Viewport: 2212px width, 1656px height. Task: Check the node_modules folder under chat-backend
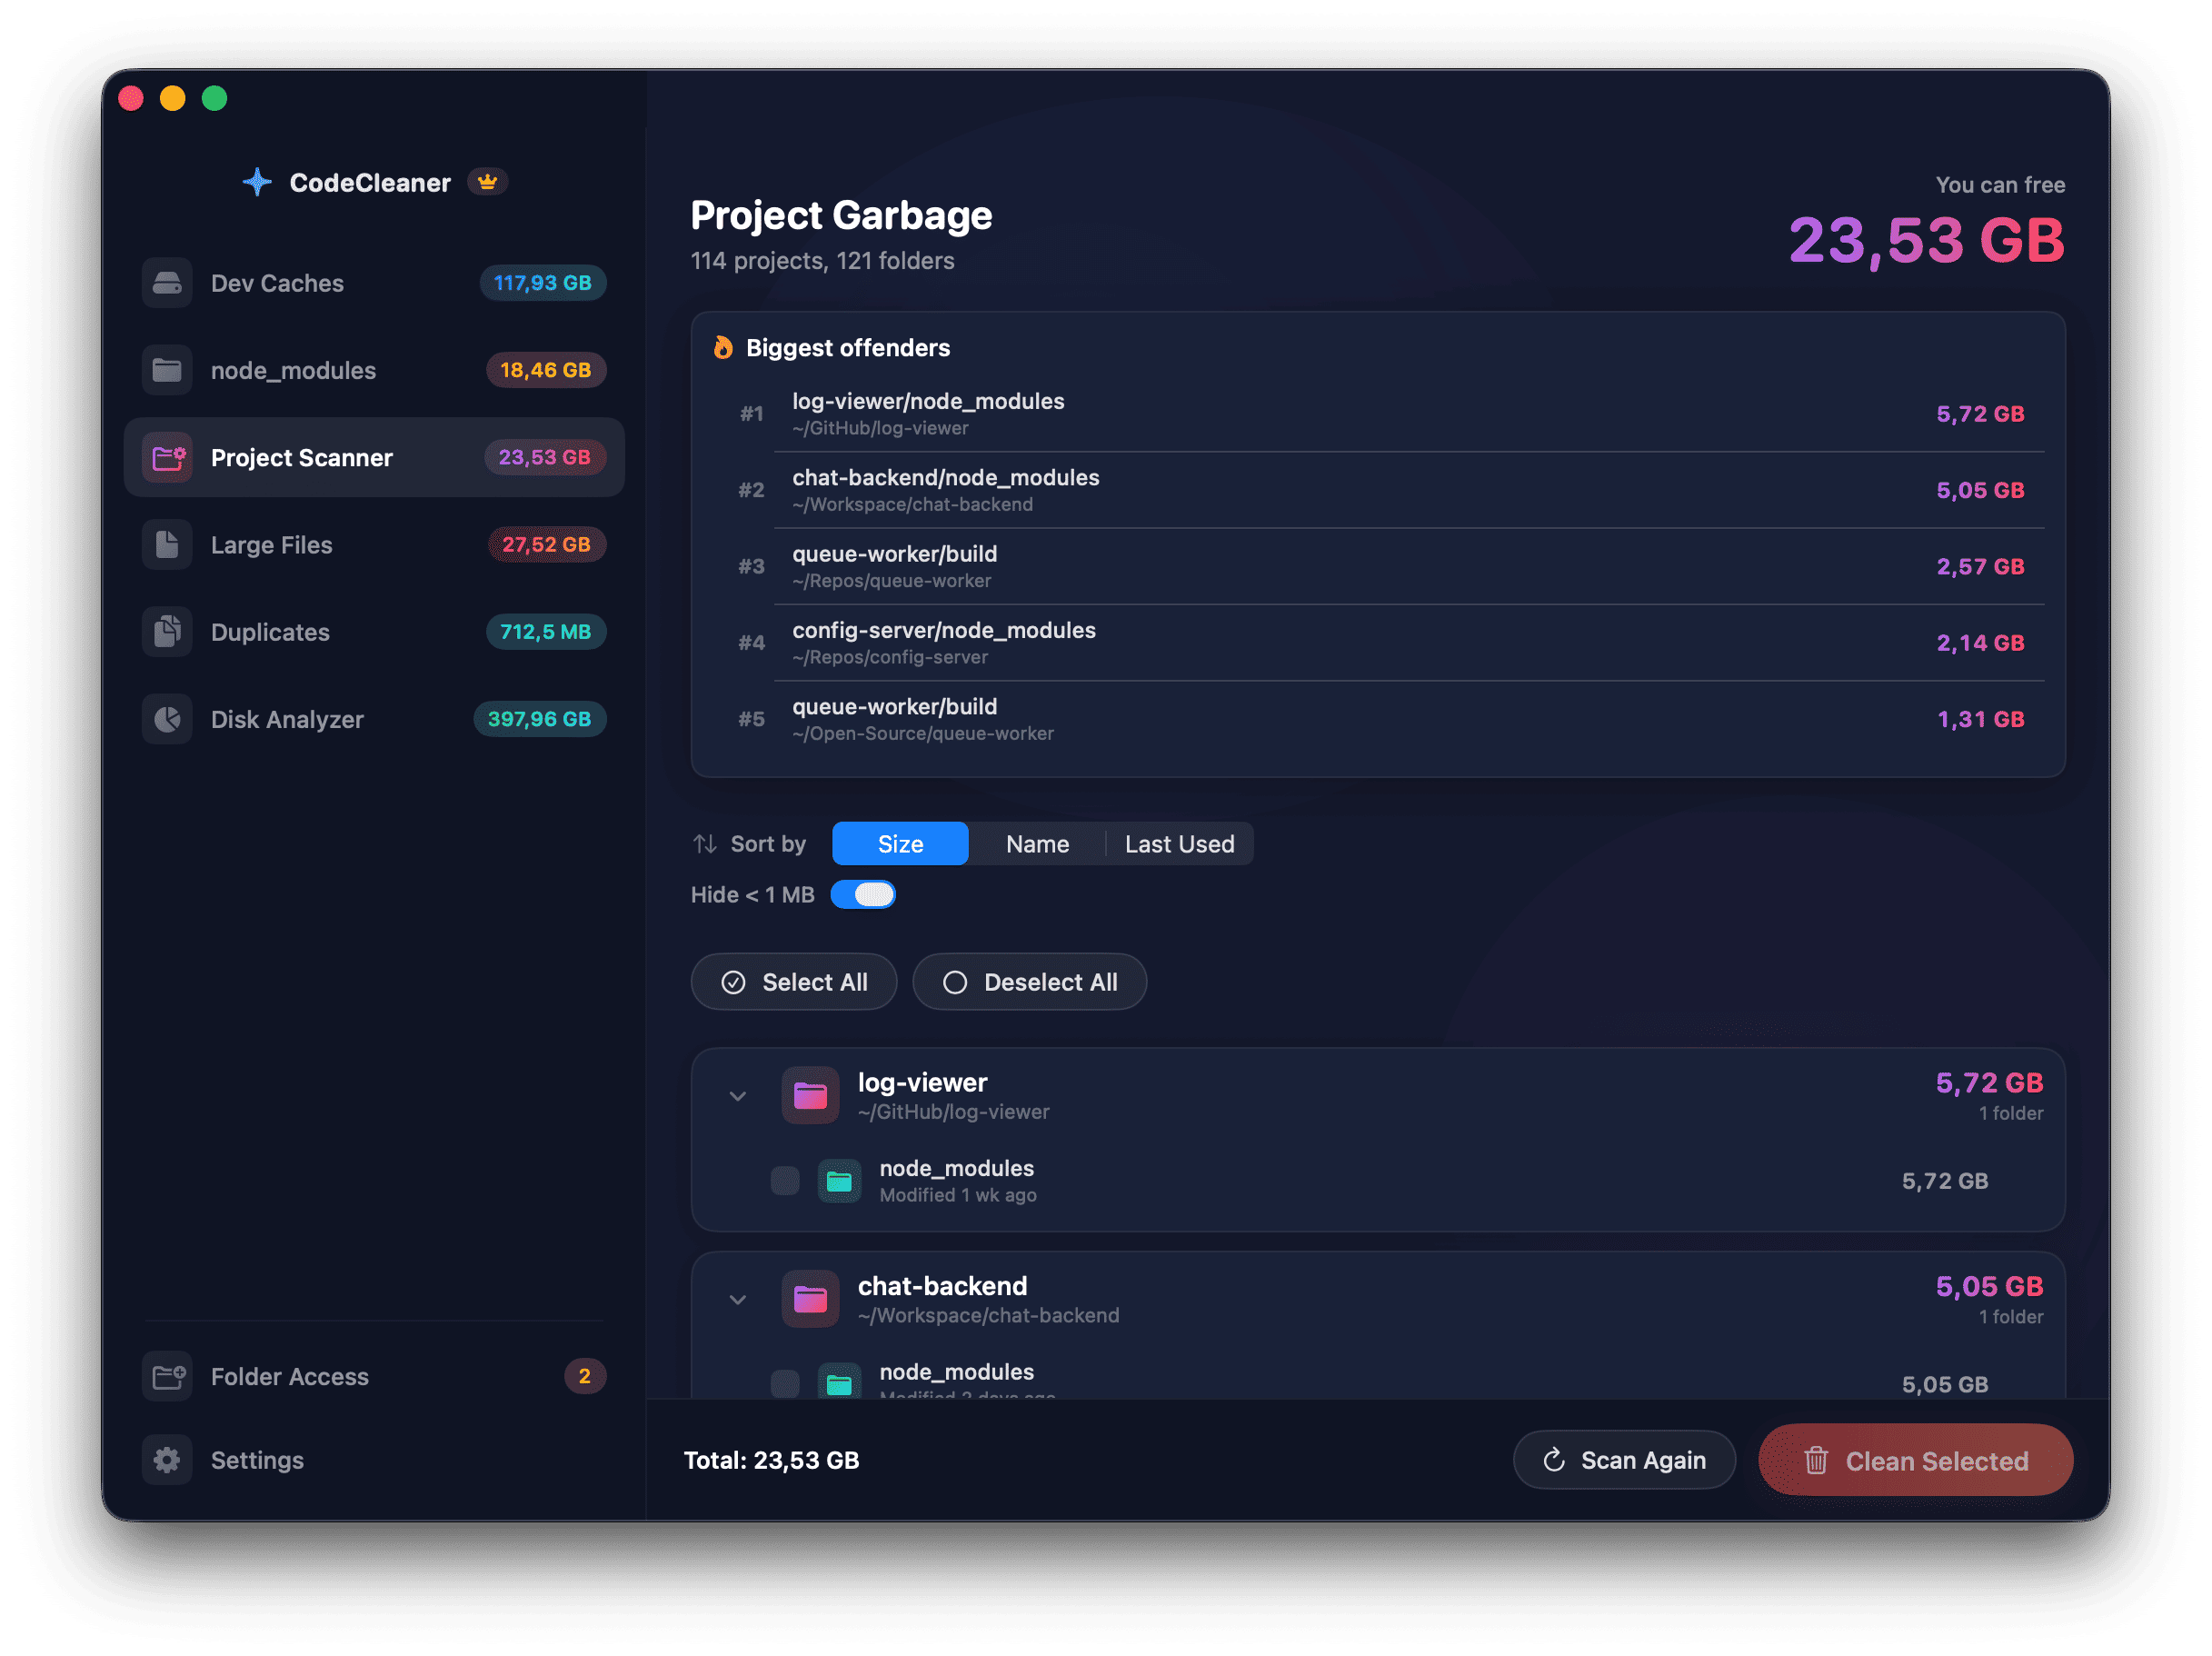pyautogui.click(x=785, y=1385)
